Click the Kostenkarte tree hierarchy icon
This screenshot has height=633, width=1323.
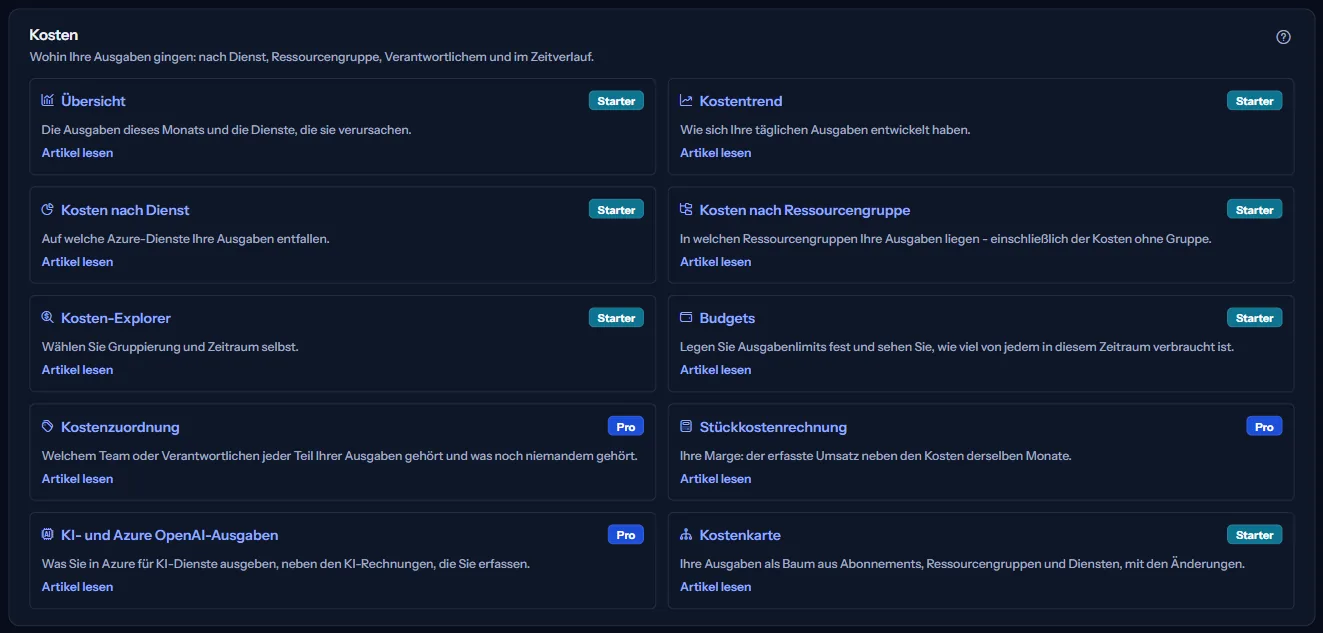(686, 534)
